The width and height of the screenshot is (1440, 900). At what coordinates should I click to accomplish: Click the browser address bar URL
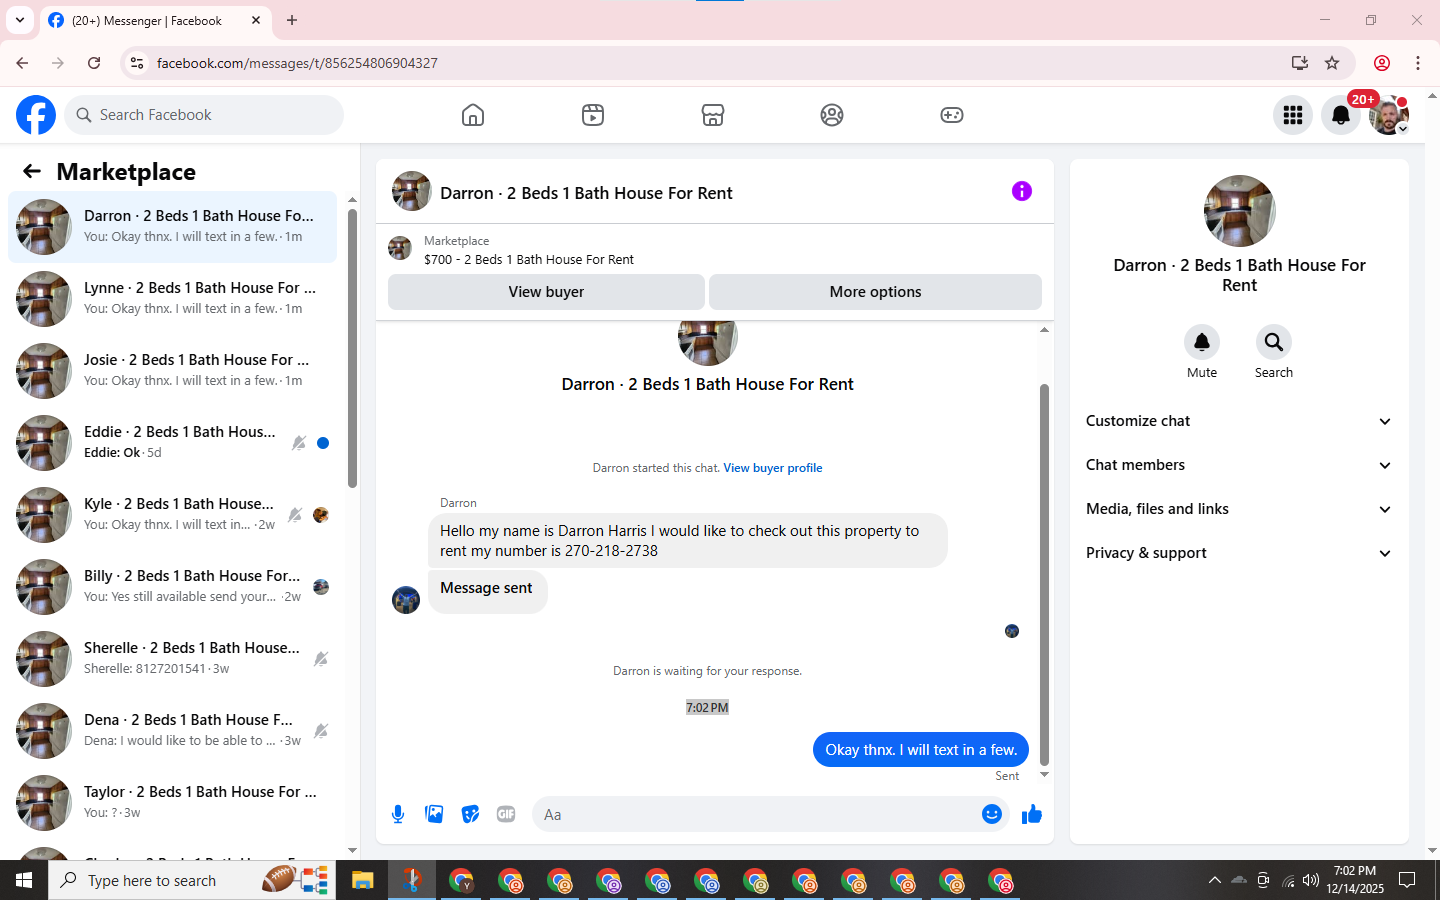(x=297, y=63)
